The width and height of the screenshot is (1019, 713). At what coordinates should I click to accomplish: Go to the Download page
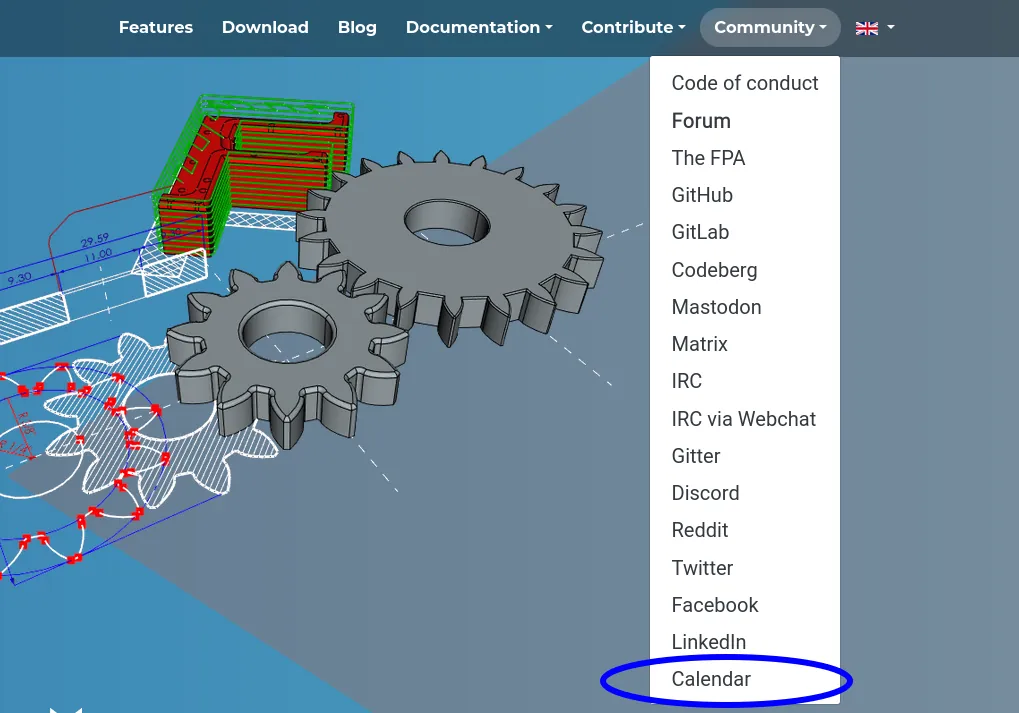pos(265,27)
